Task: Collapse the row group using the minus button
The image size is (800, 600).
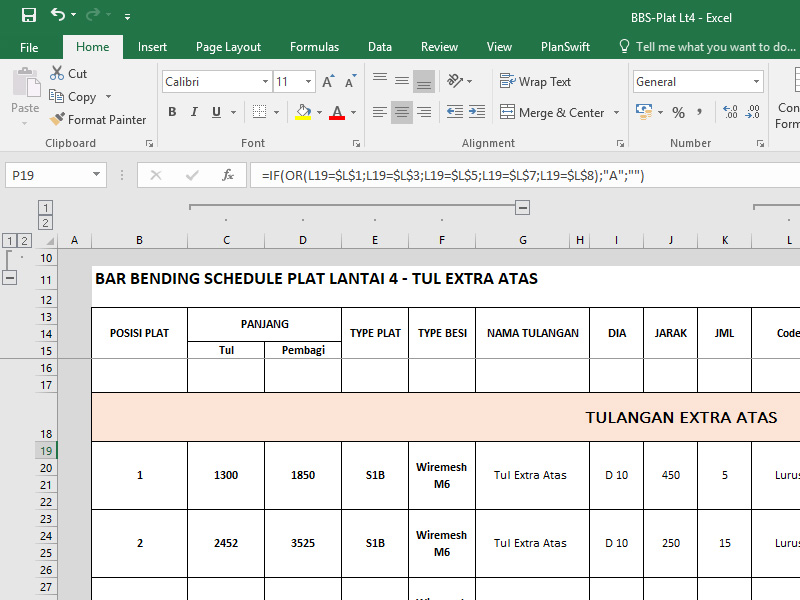Action: point(10,277)
